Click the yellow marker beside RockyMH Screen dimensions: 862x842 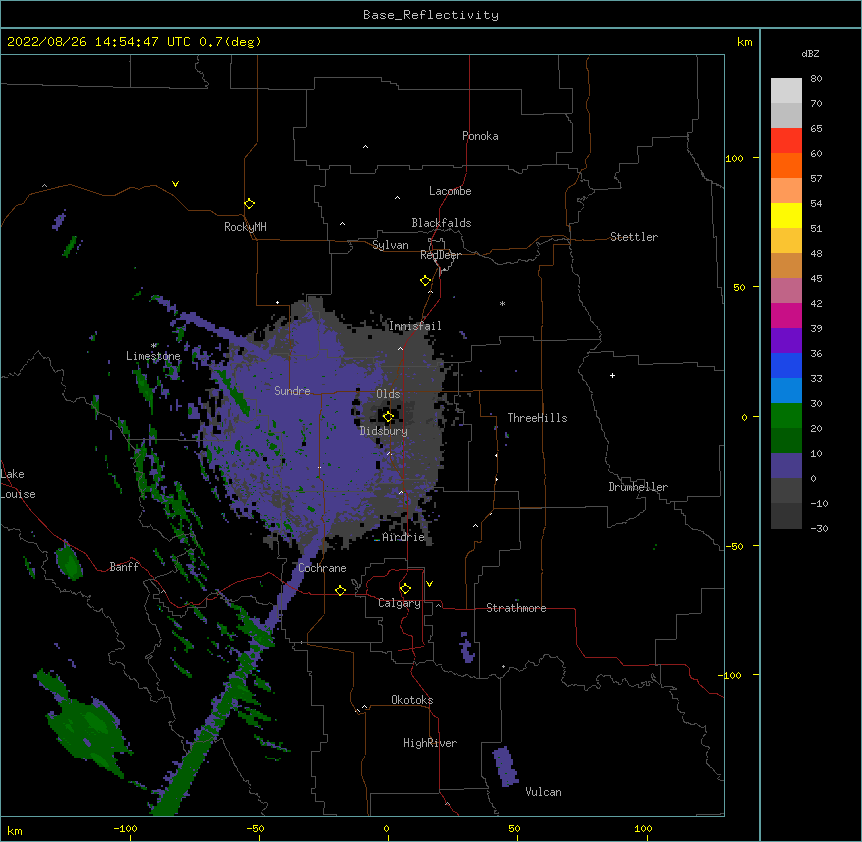click(250, 204)
